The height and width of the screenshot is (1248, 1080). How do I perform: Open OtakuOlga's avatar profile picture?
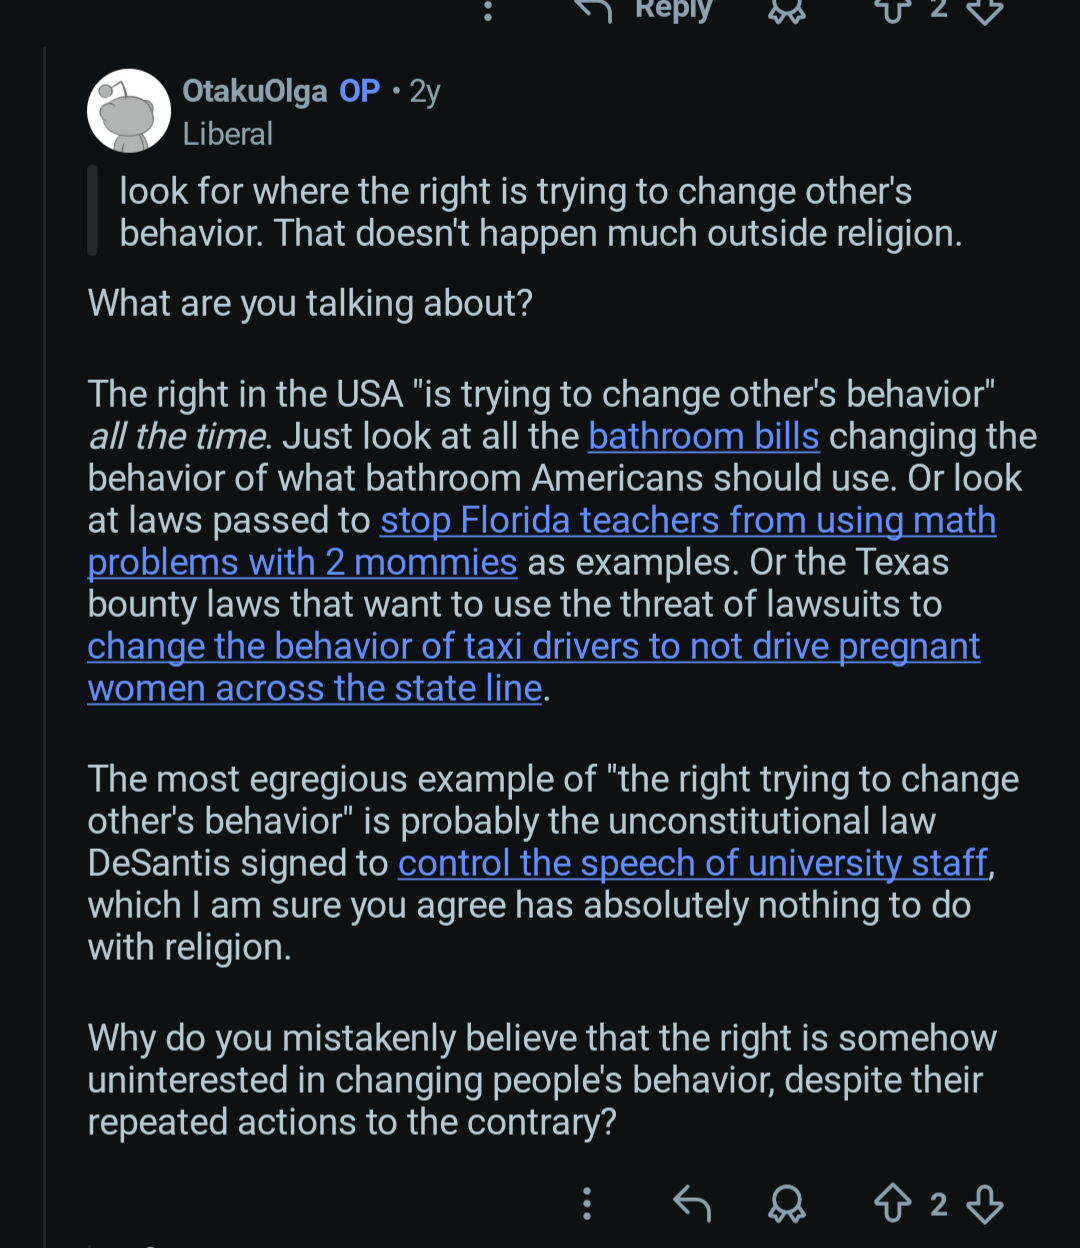tap(129, 111)
